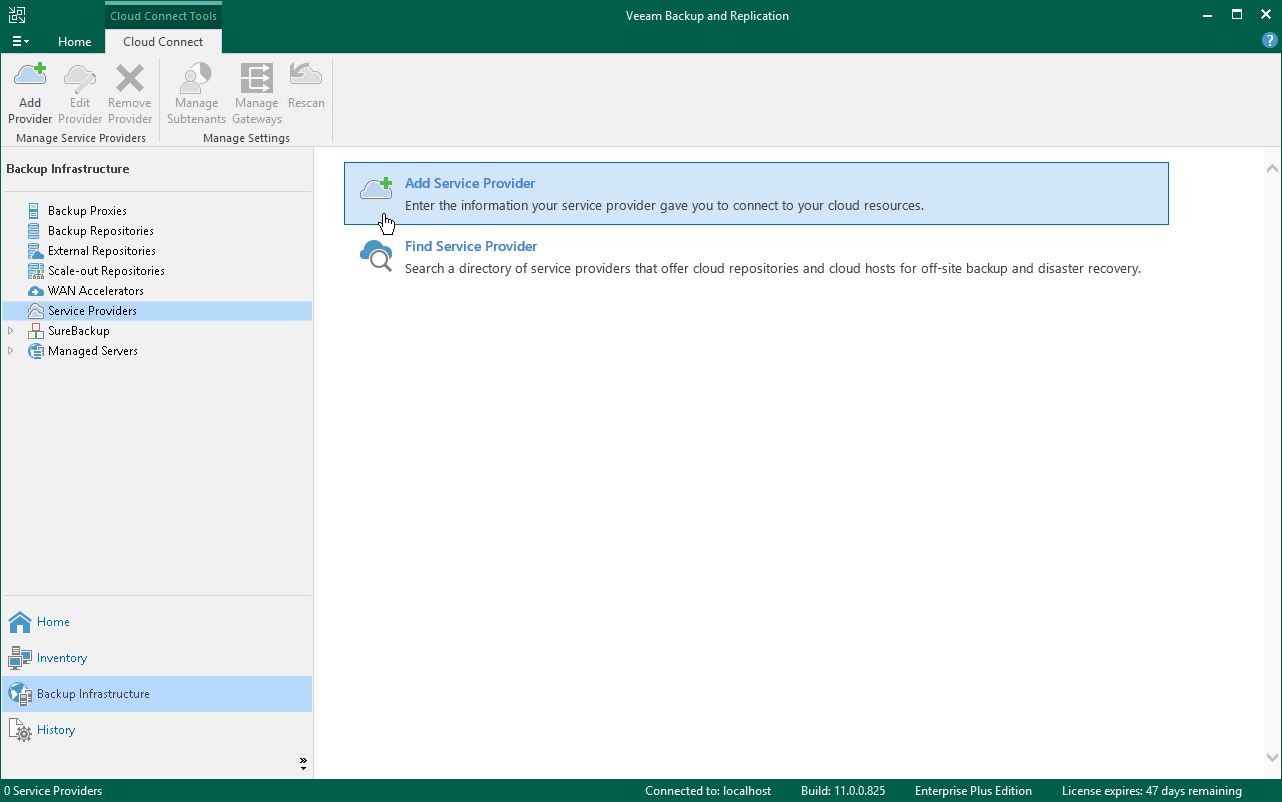Click the Veeam app icon in title bar
The height and width of the screenshot is (802, 1282).
pos(17,15)
